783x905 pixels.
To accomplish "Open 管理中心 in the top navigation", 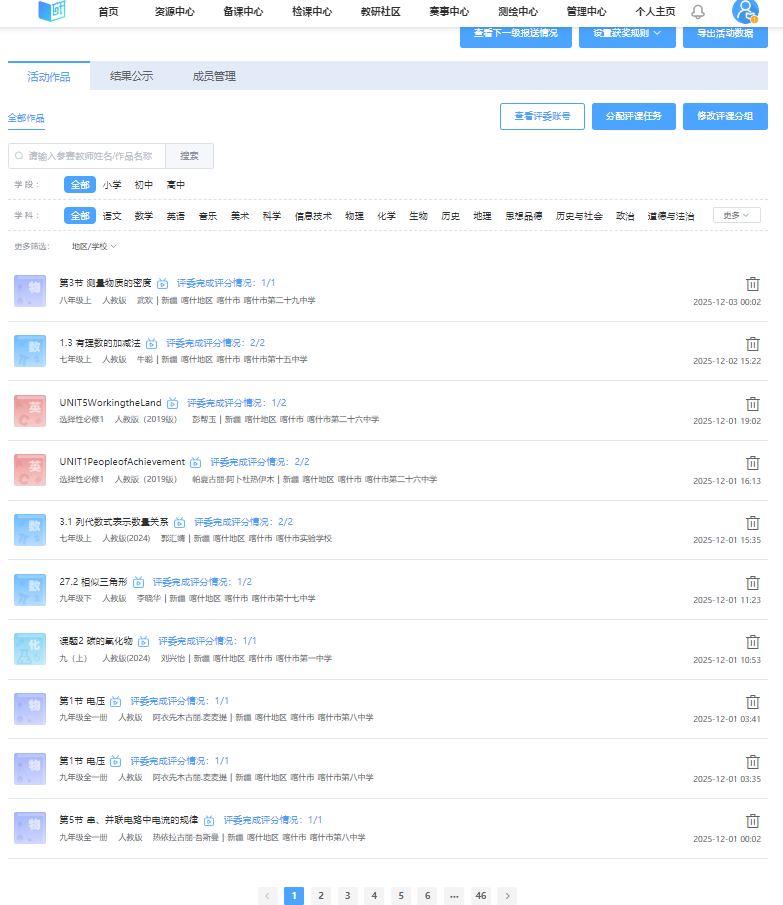I will tap(587, 12).
